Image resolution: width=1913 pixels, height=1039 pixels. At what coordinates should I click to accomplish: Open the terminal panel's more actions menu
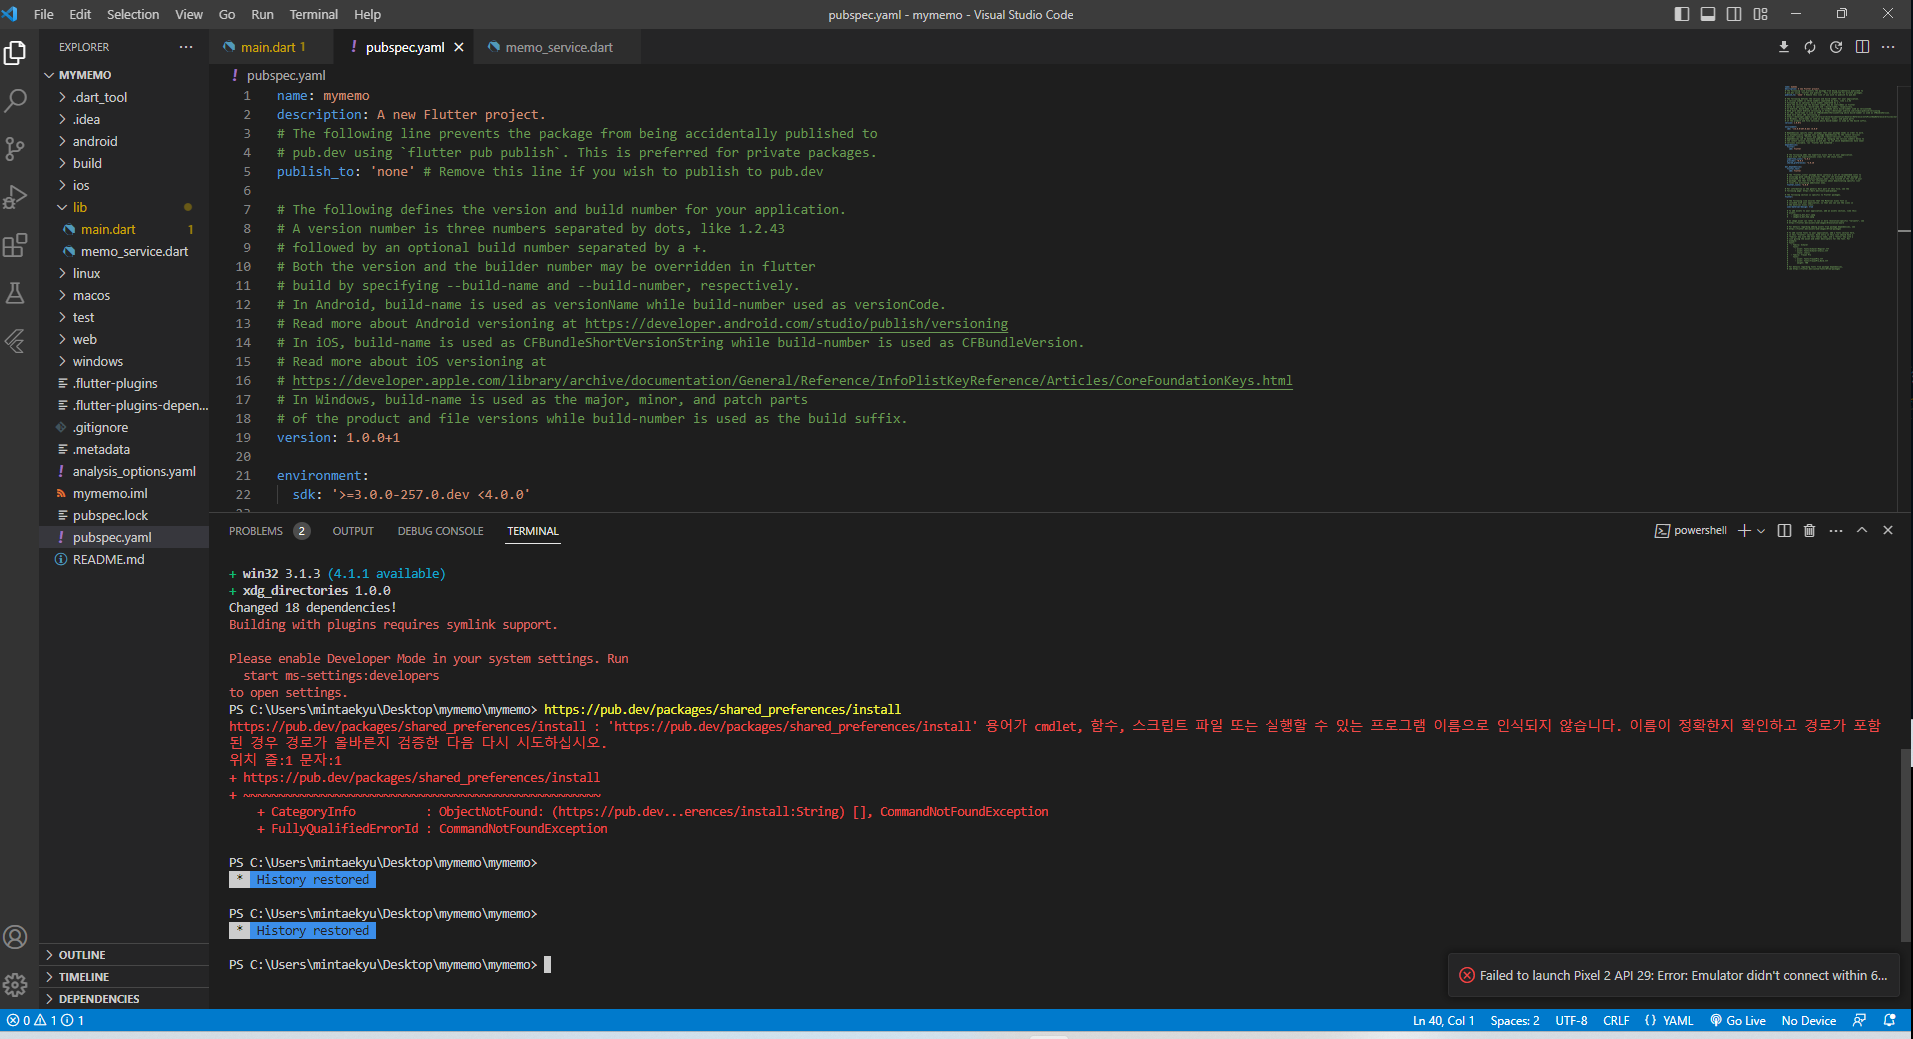click(1836, 531)
